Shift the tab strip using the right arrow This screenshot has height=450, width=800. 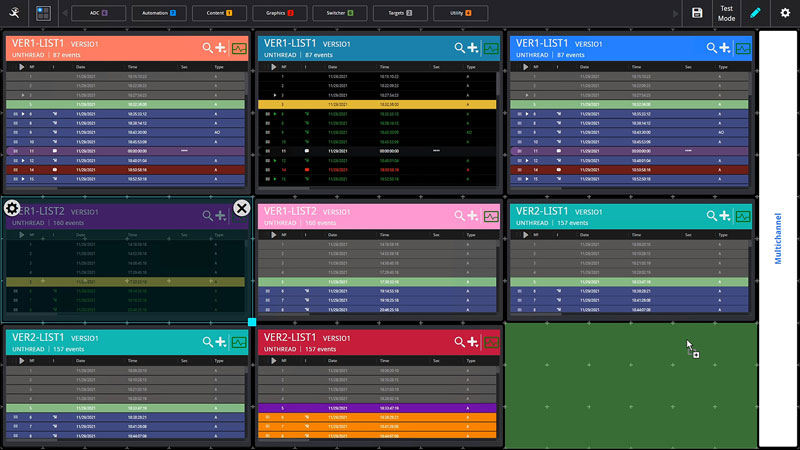(x=676, y=13)
